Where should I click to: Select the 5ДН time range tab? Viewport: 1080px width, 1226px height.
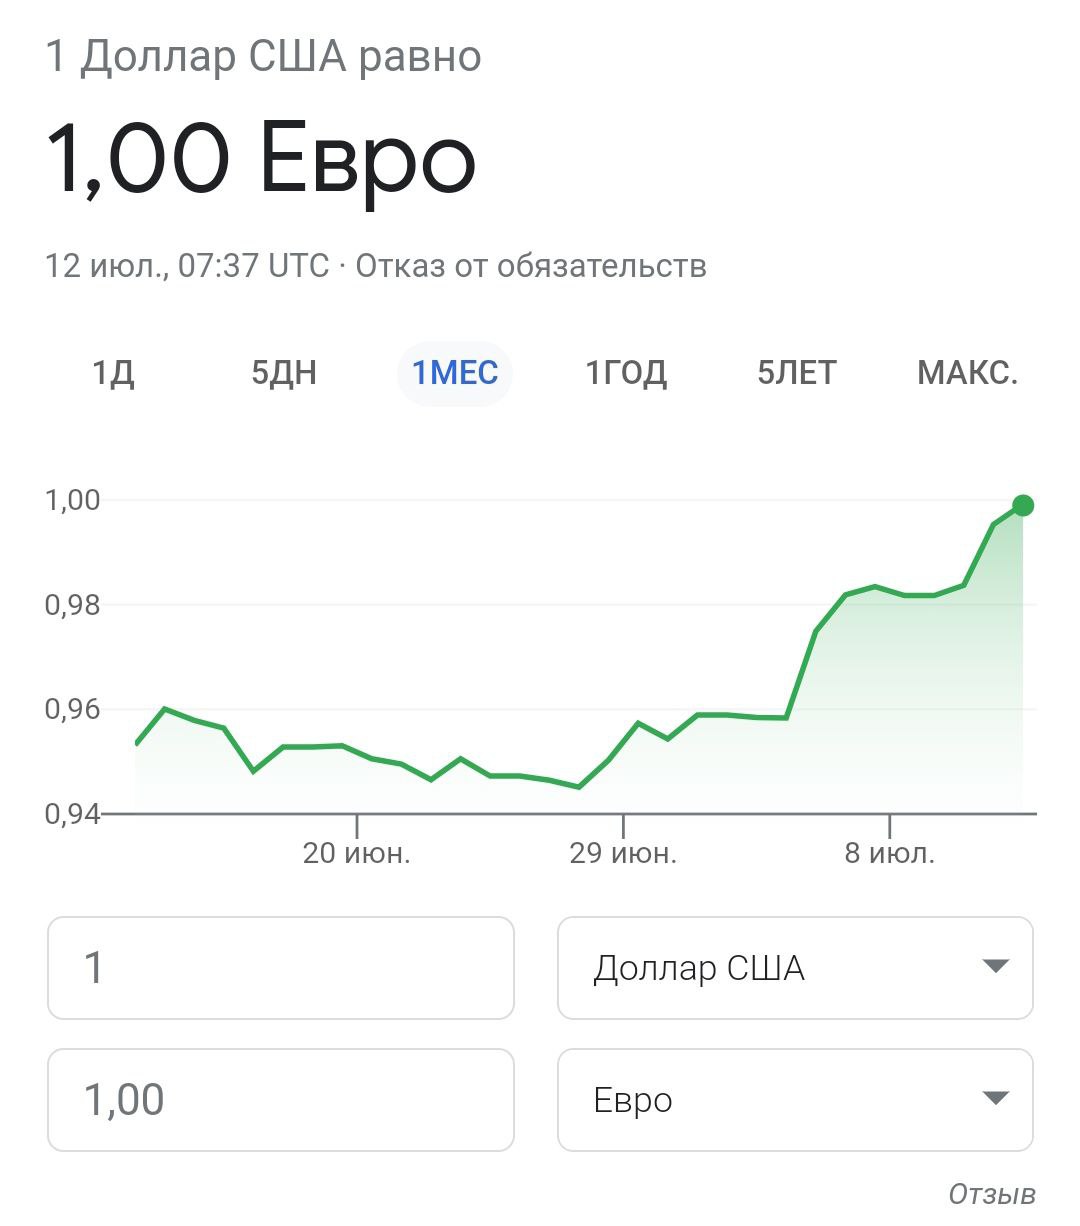pos(284,373)
